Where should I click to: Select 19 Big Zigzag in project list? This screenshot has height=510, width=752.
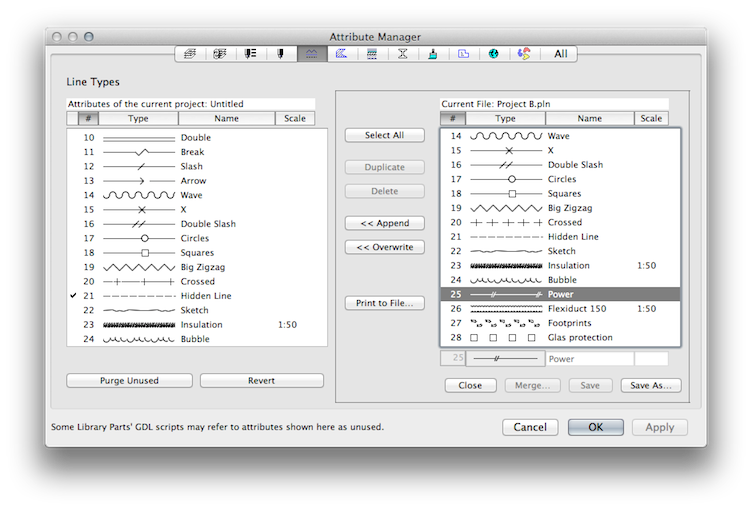pos(197,267)
